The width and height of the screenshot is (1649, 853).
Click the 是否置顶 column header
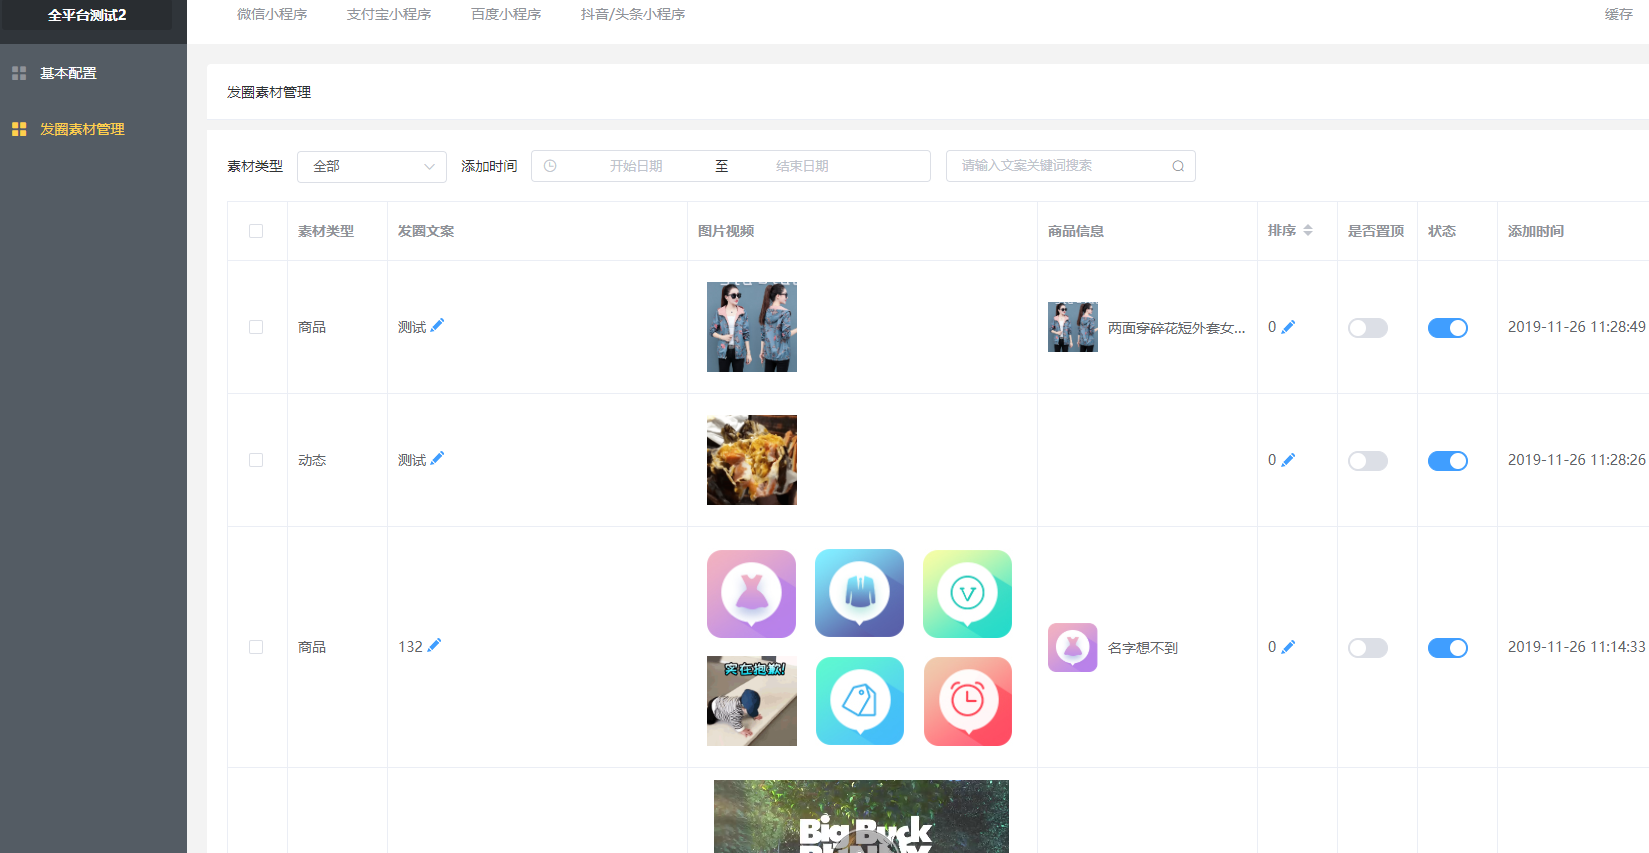(1376, 231)
